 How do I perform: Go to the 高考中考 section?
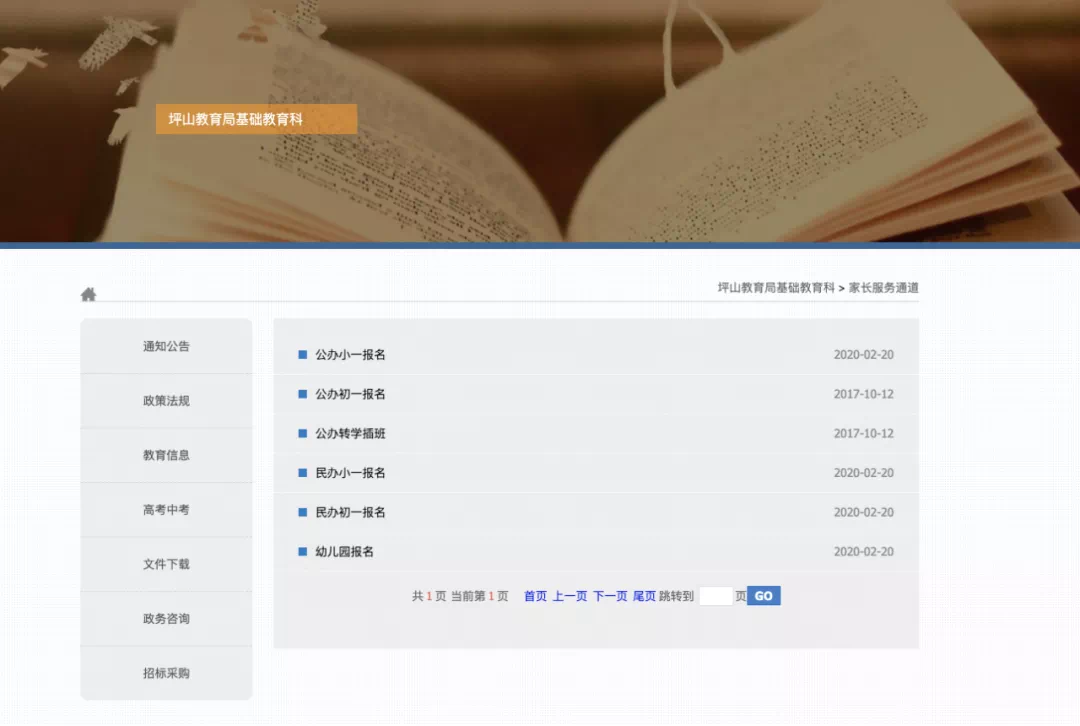click(x=166, y=509)
